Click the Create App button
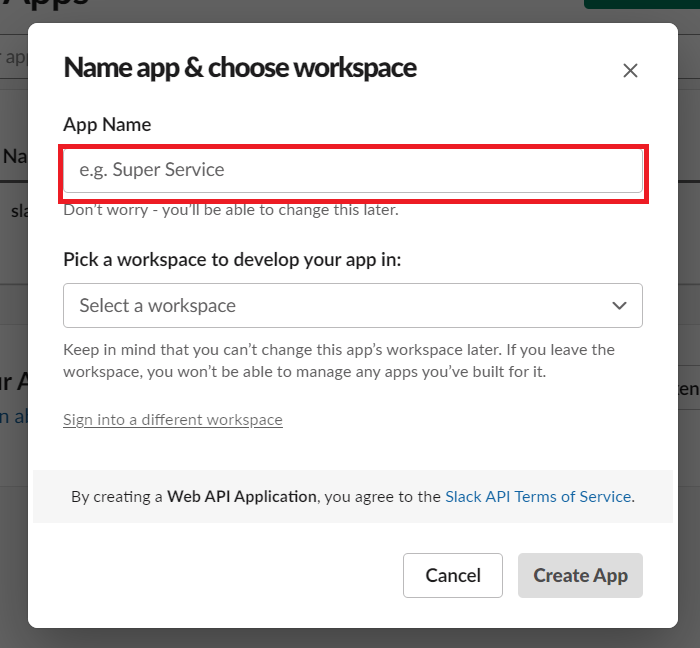Viewport: 700px width, 648px height. 580,576
